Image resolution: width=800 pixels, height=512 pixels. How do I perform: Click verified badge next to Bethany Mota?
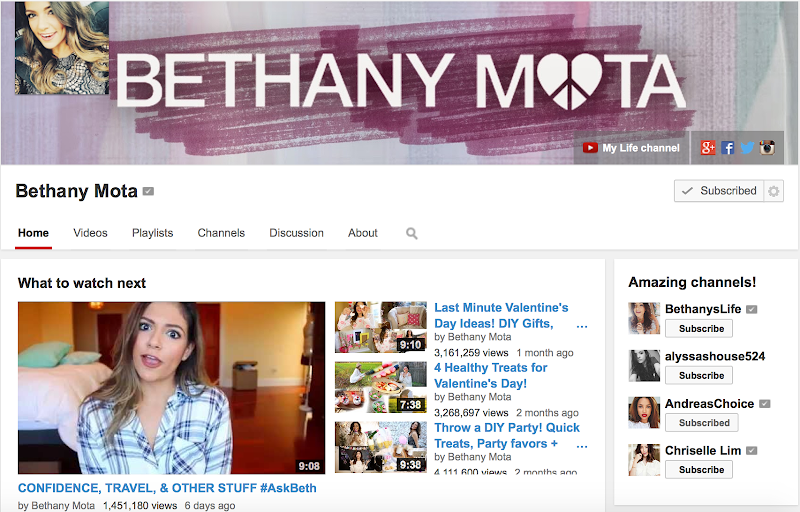point(148,191)
